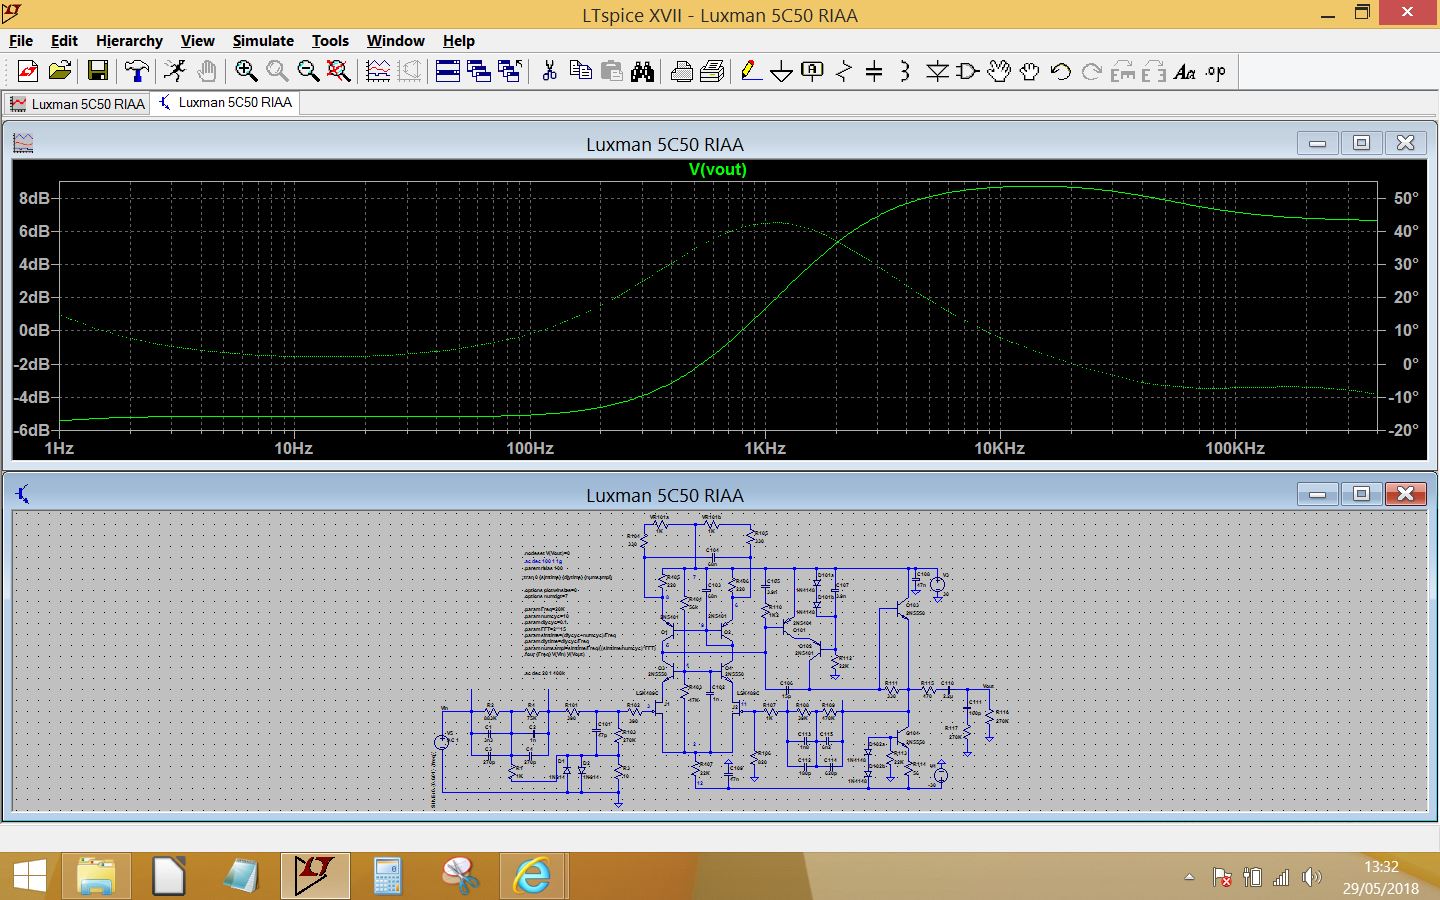Open Snipping Tool from the taskbar
The image size is (1440, 900).
click(x=460, y=877)
